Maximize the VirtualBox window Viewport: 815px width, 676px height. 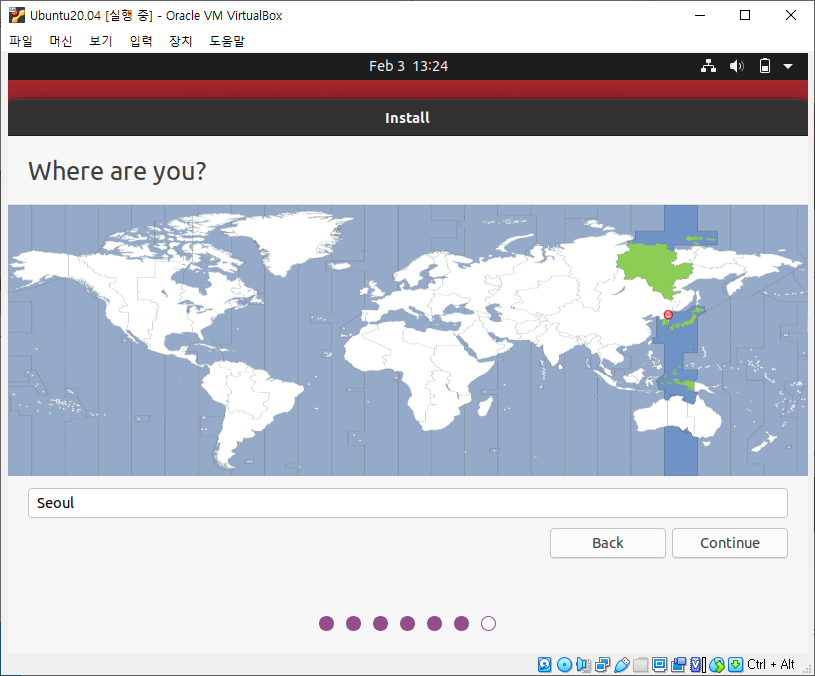pyautogui.click(x=745, y=16)
